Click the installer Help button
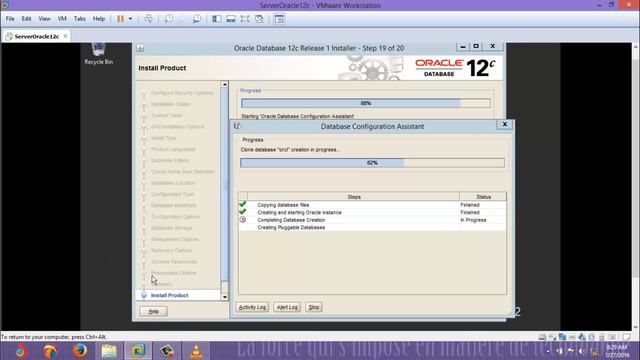The height and width of the screenshot is (360, 640). [153, 311]
